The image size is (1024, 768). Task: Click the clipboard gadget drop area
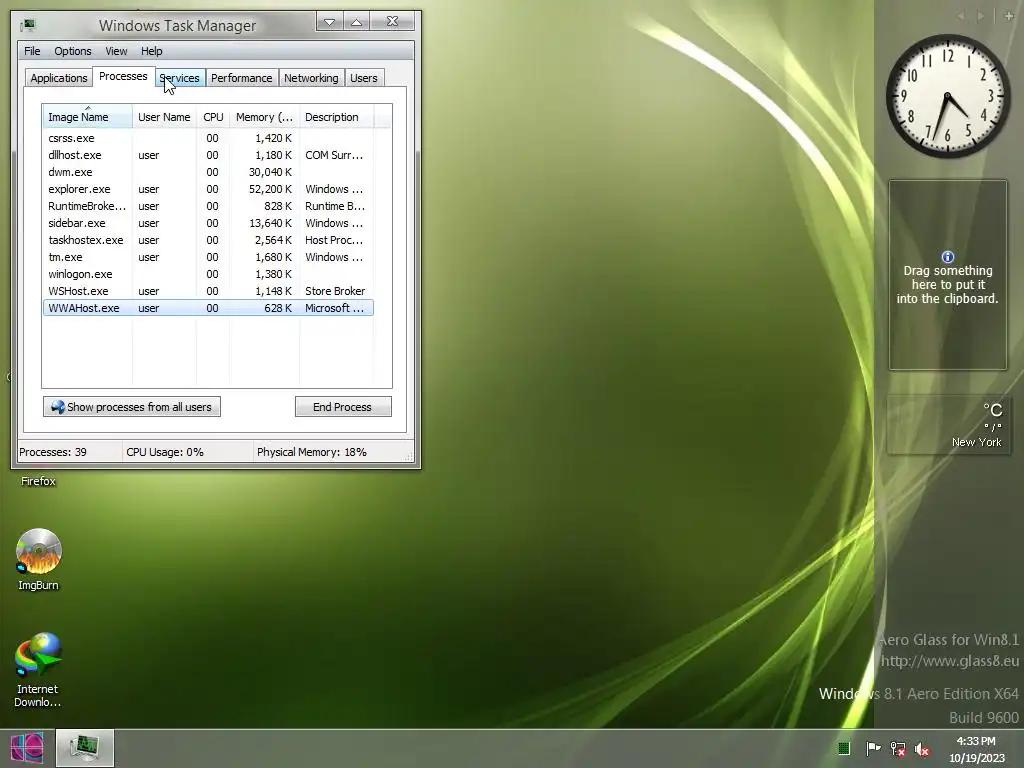(948, 275)
